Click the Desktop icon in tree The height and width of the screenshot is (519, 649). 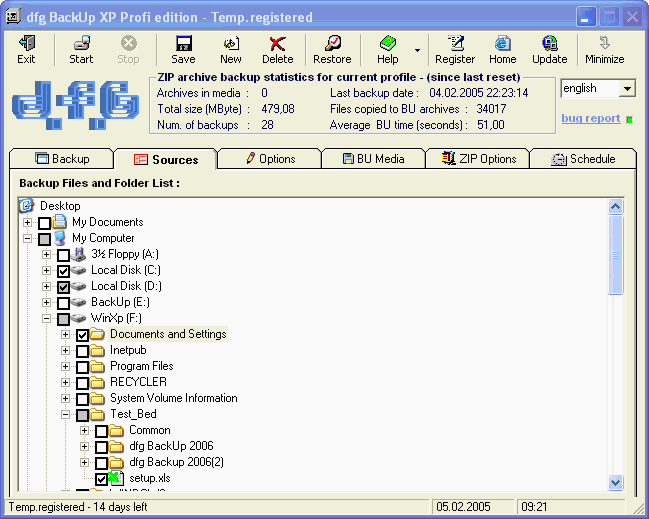coord(26,206)
